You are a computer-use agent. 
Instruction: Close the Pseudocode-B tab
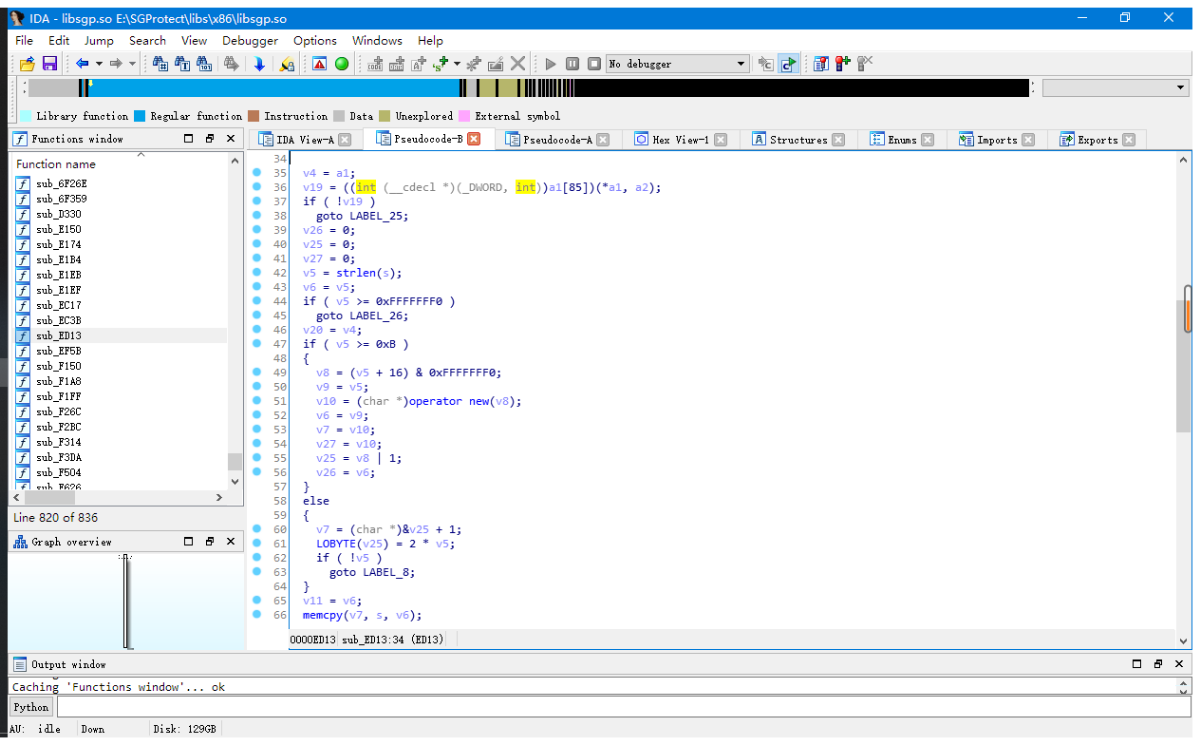(x=474, y=139)
